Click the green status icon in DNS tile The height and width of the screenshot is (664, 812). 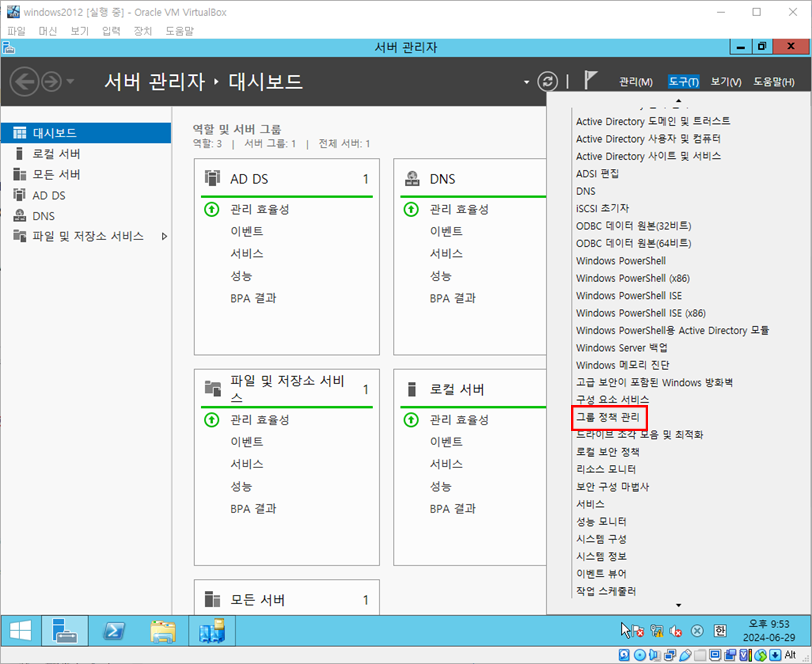pyautogui.click(x=411, y=209)
